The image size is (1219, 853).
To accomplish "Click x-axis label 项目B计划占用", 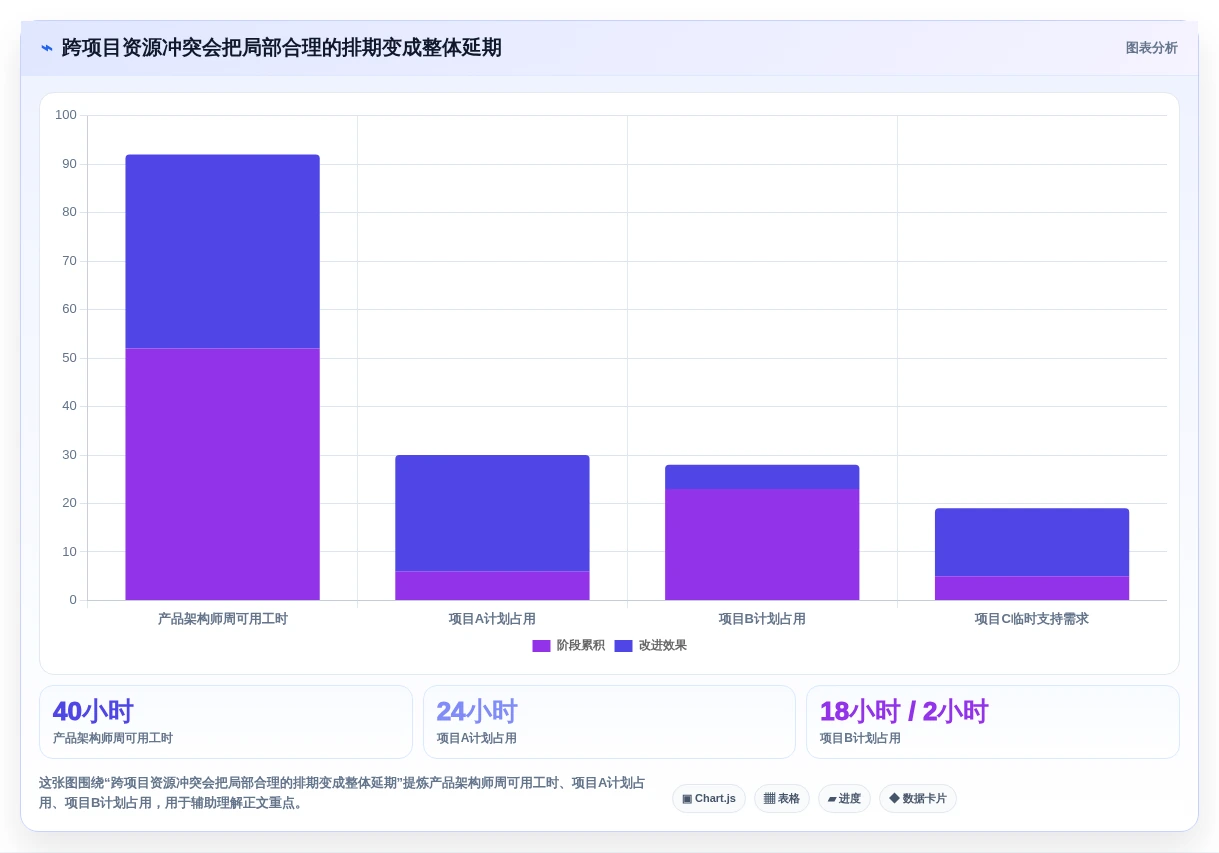I will (762, 619).
